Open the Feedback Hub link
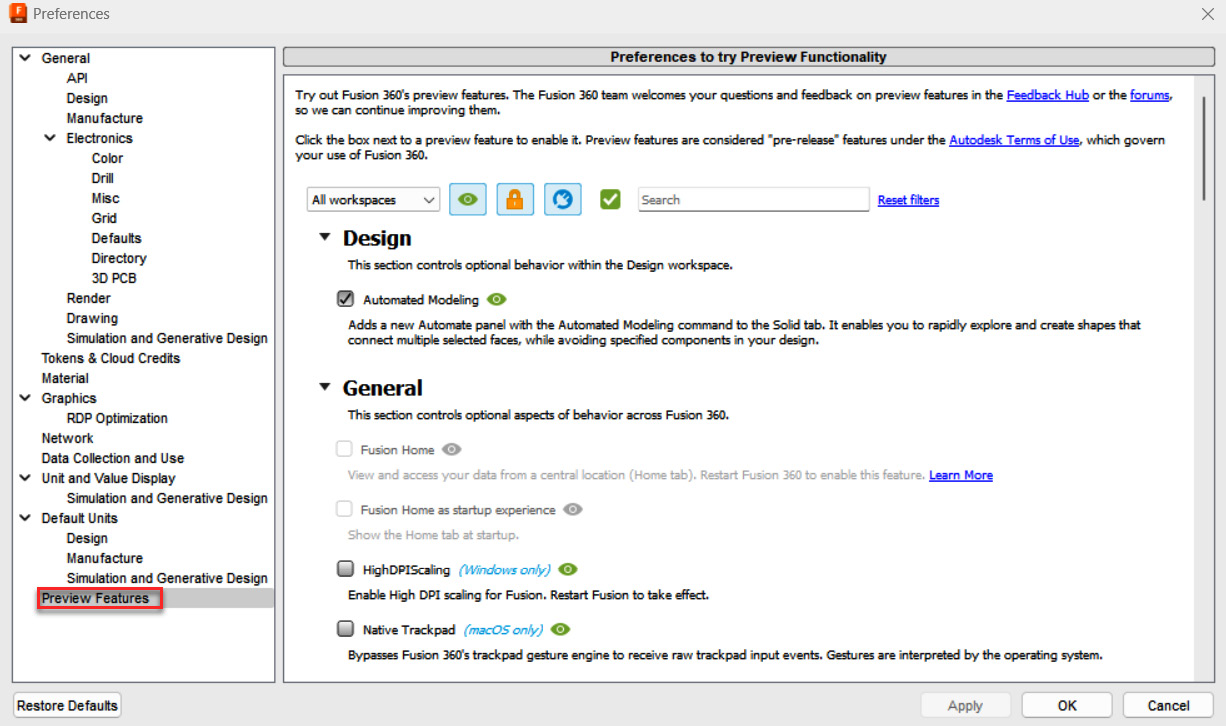Image resolution: width=1226 pixels, height=726 pixels. (1047, 95)
